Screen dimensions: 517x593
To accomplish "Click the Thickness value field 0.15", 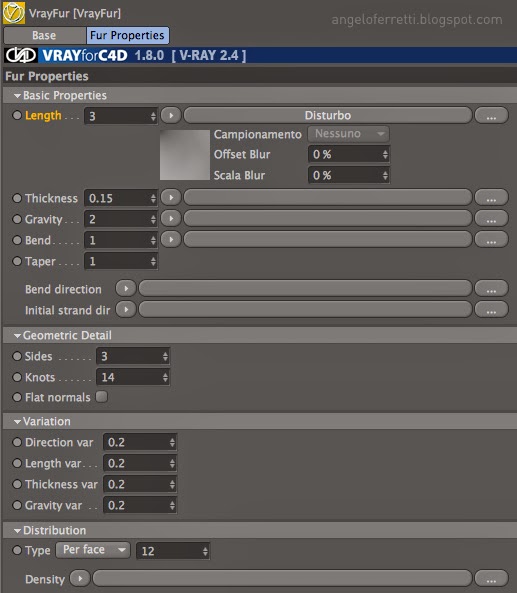I will 121,198.
